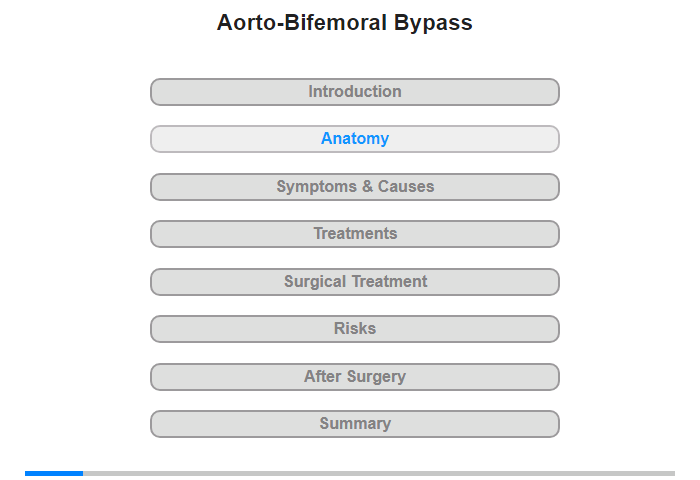
Task: Click the blue filled progress segment
Action: (x=54, y=473)
